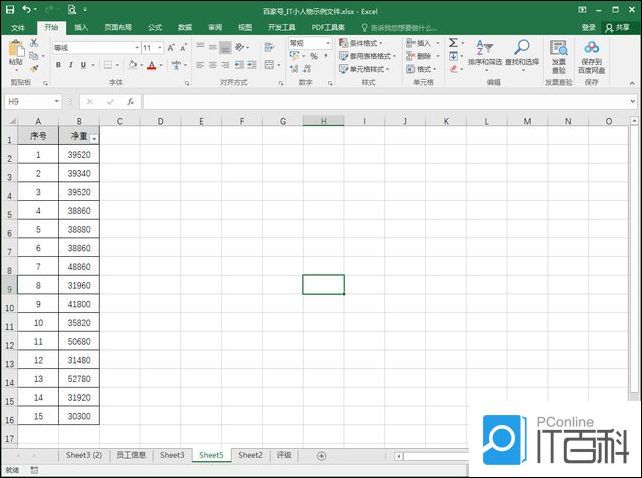Viewport: 642px width, 478px height.
Task: Toggle Align Right for text
Action: tap(225, 65)
